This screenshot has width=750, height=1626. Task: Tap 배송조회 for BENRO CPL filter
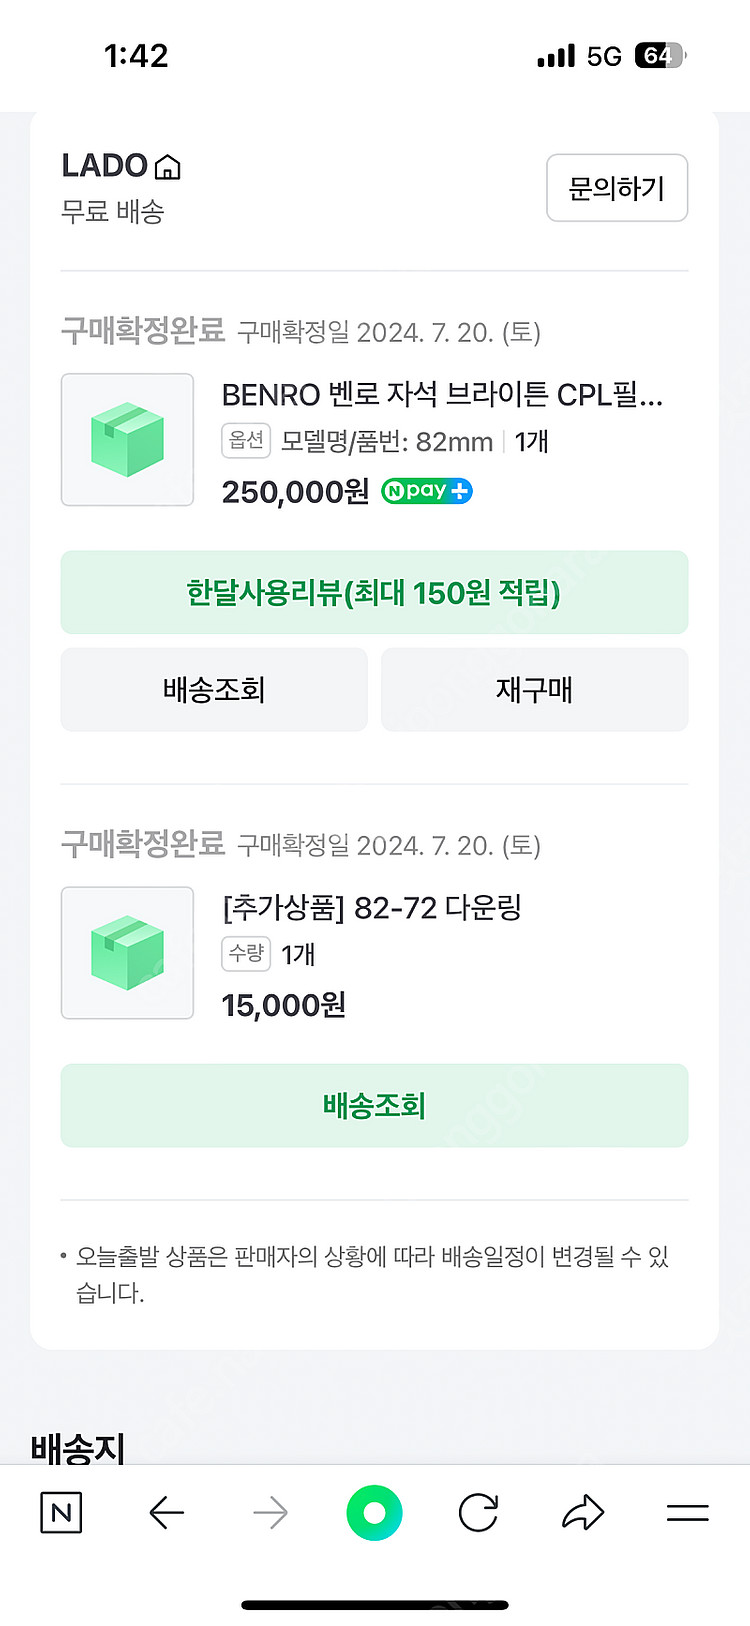point(214,690)
